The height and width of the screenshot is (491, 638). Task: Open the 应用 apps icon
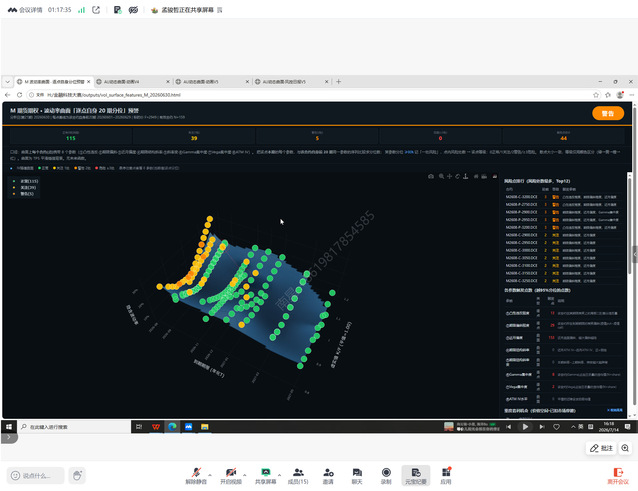446,476
